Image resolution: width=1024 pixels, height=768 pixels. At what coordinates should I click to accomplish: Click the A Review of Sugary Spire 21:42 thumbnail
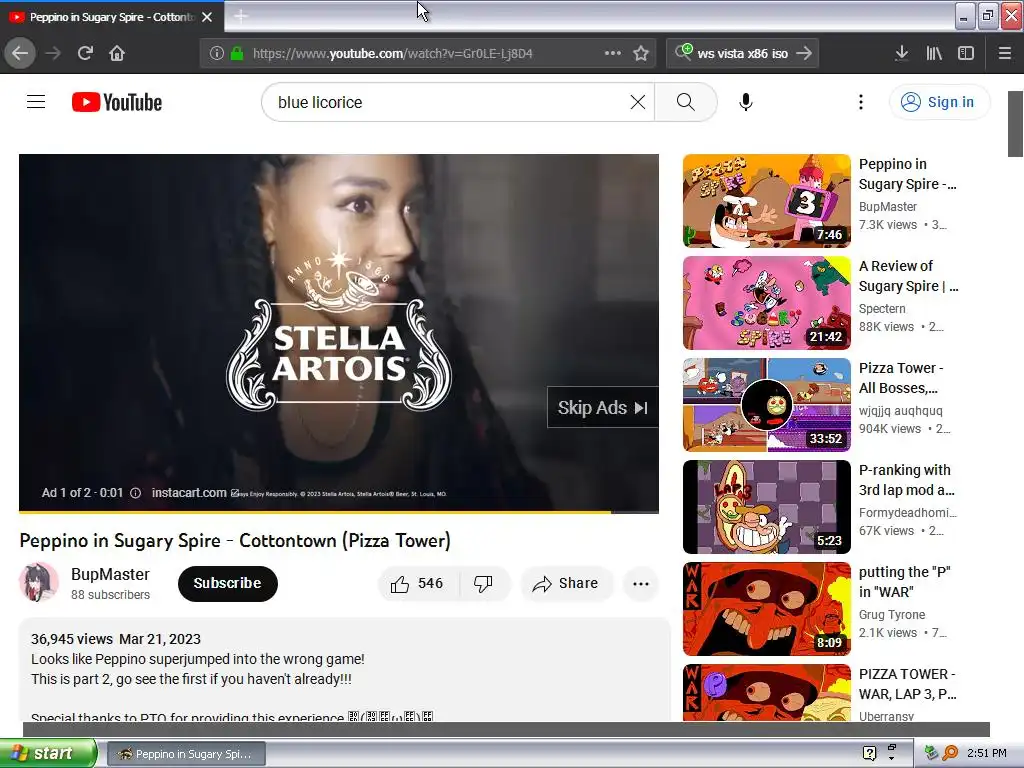click(x=767, y=303)
